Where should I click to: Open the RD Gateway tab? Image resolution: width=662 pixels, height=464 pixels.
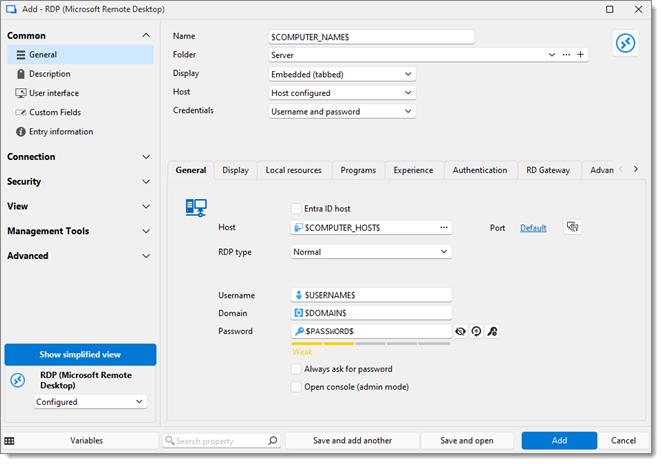pos(548,170)
